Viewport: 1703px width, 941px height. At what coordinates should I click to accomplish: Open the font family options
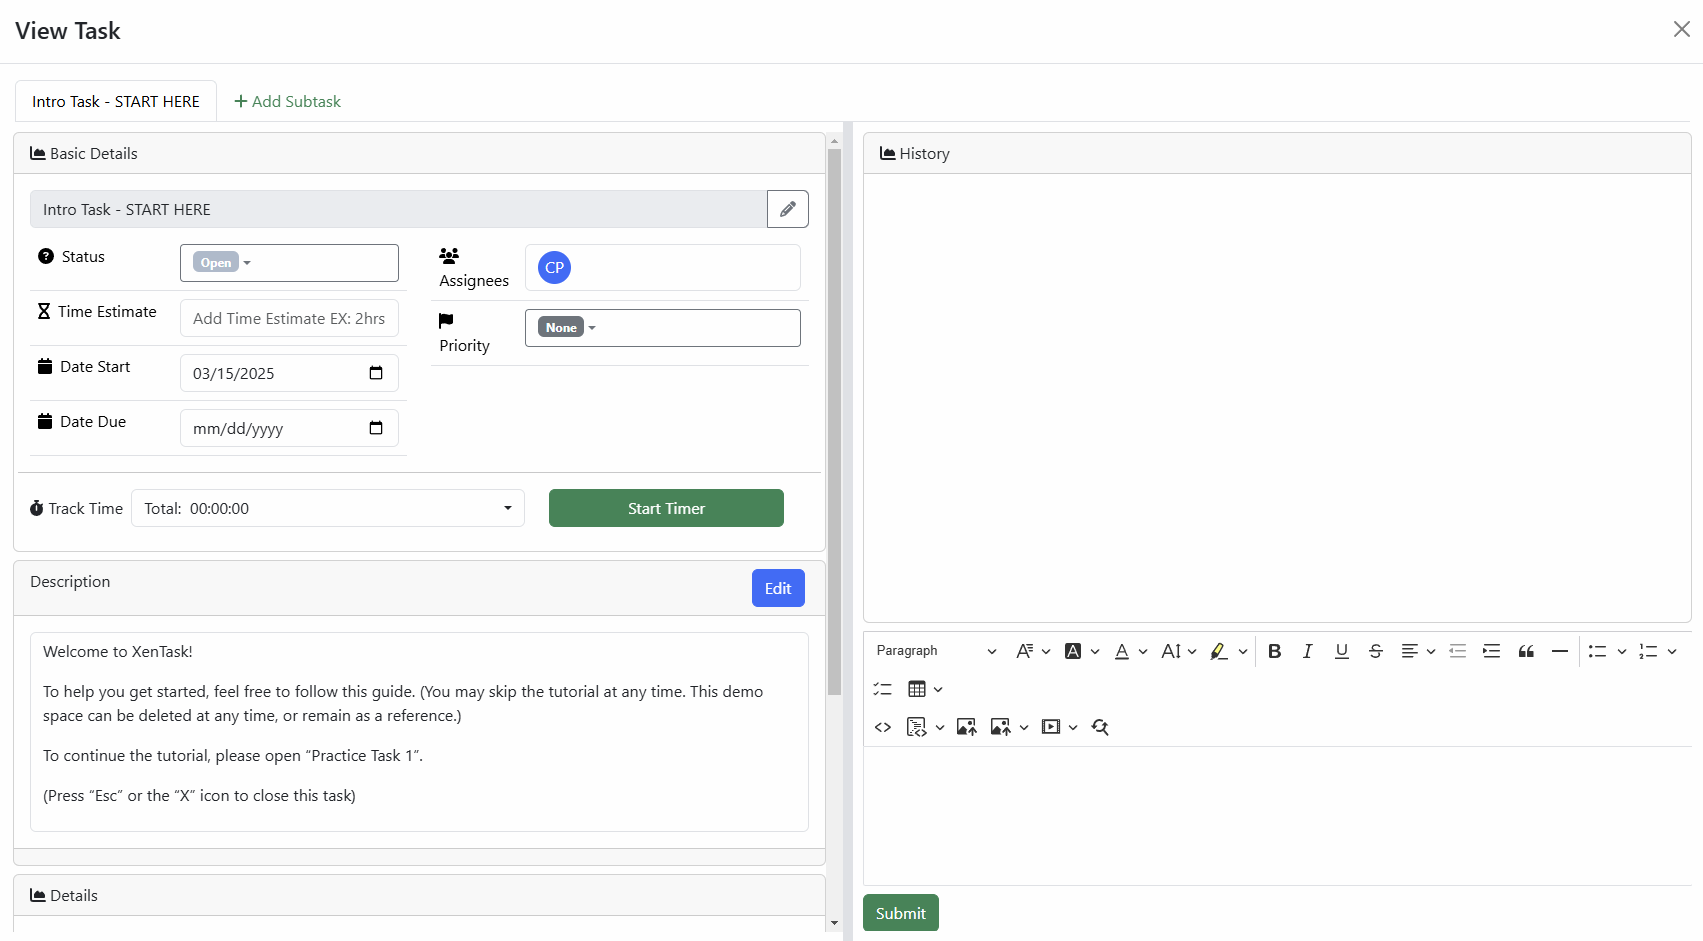pyautogui.click(x=1033, y=651)
